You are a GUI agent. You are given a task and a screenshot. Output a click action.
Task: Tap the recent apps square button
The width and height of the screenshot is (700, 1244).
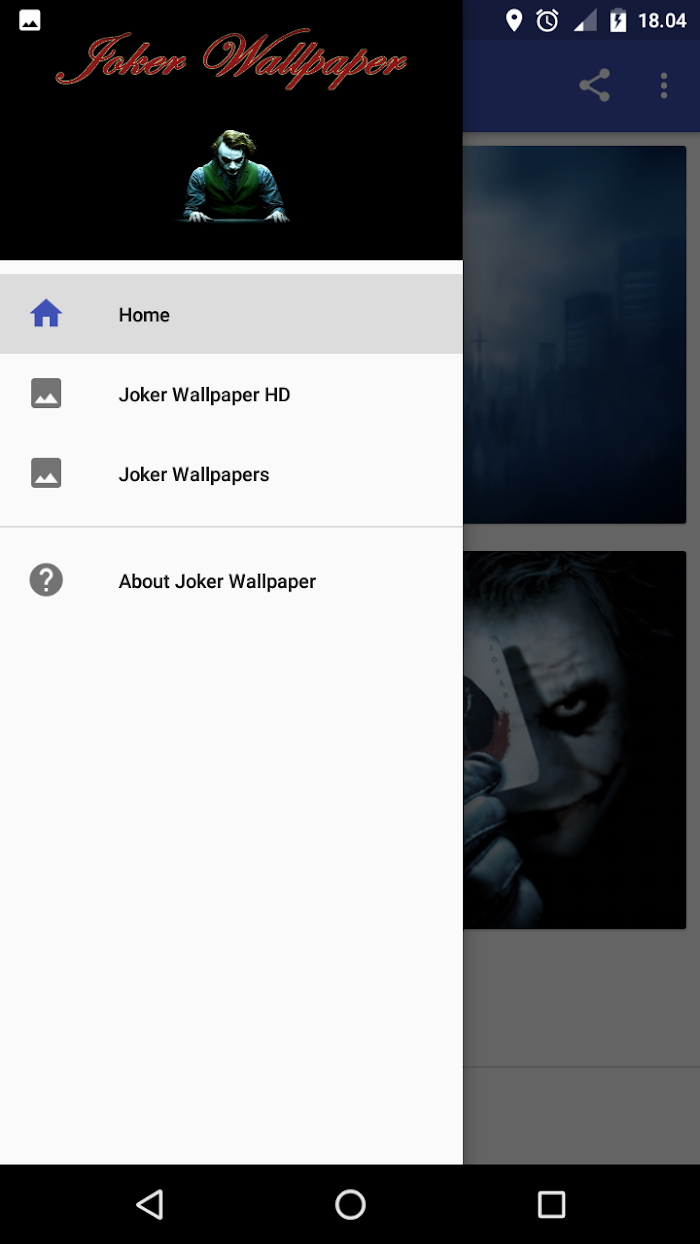tap(551, 1204)
